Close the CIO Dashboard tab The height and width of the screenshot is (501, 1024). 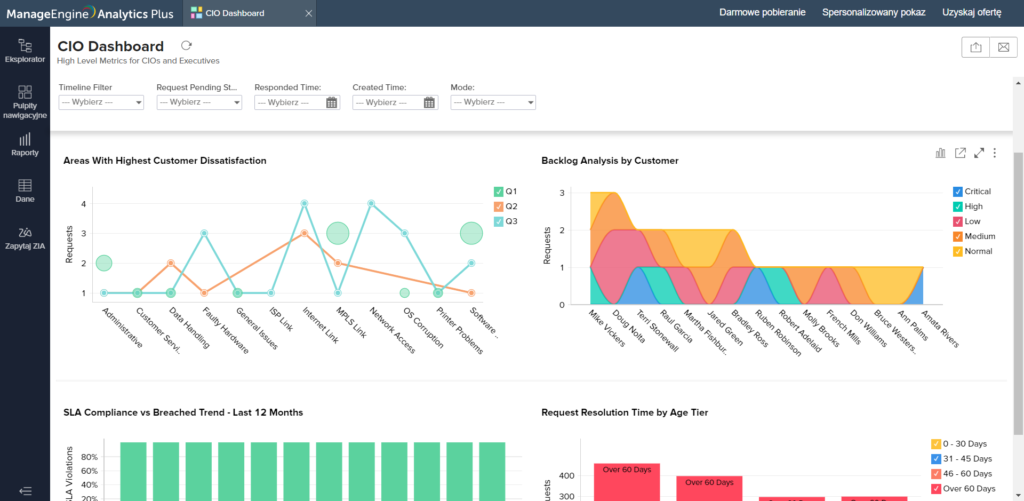[307, 13]
